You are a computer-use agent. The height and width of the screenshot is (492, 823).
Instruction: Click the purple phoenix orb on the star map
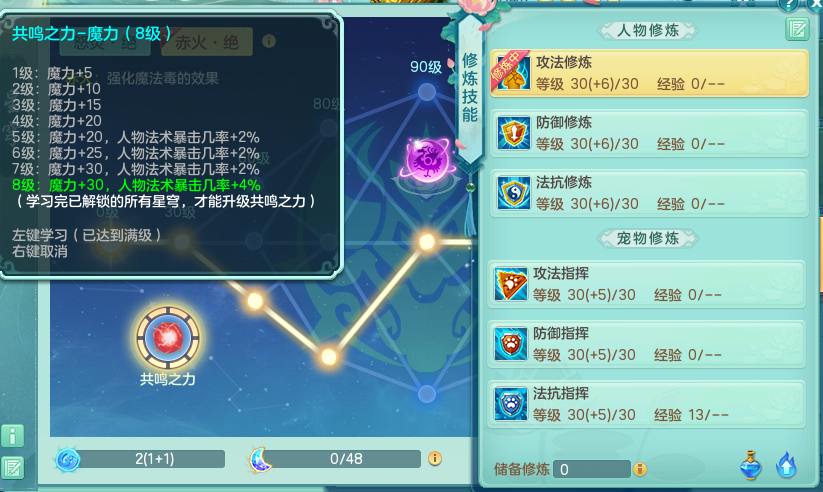tap(427, 160)
